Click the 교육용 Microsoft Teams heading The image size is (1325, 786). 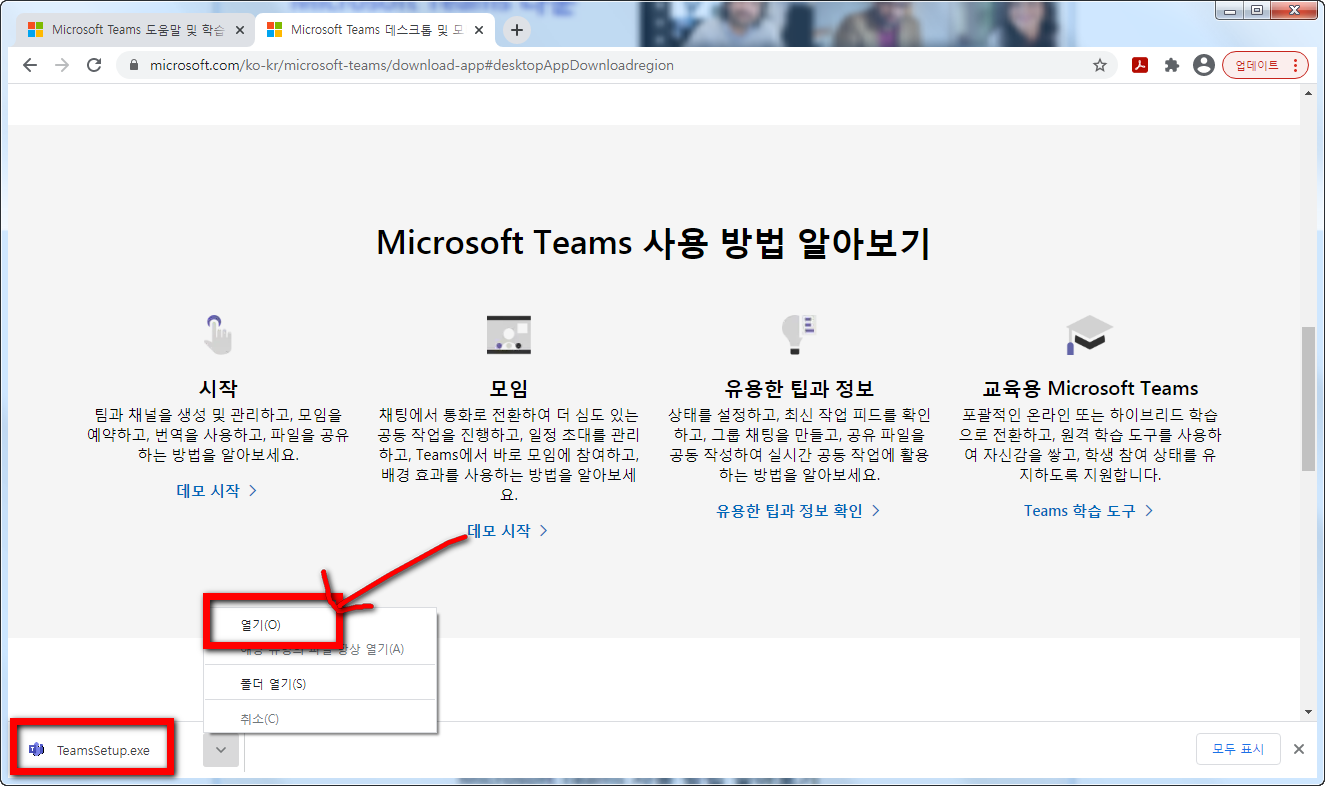click(x=1090, y=389)
